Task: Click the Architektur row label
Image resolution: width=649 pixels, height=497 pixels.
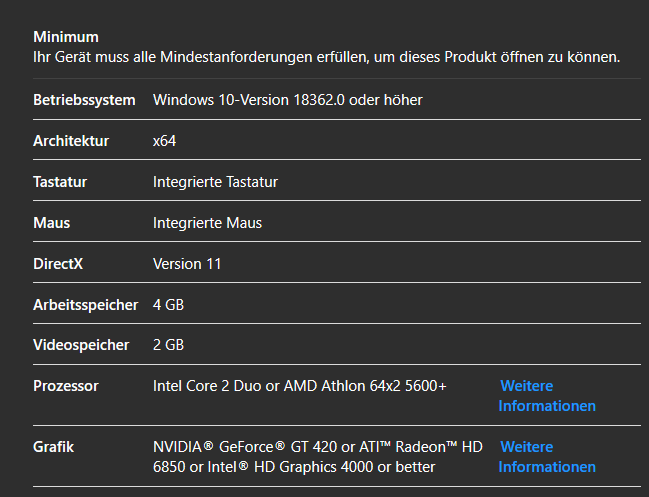Action: pyautogui.click(x=71, y=141)
